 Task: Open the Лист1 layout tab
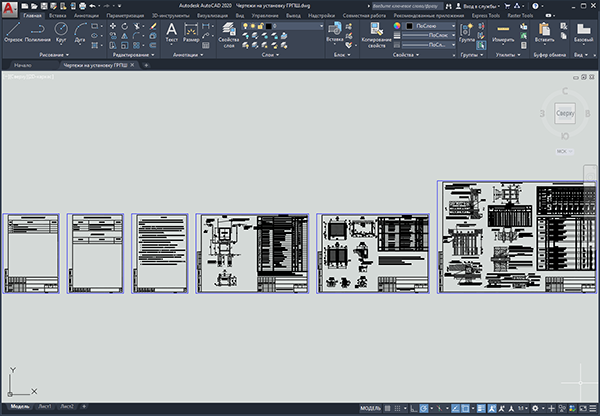pos(45,406)
